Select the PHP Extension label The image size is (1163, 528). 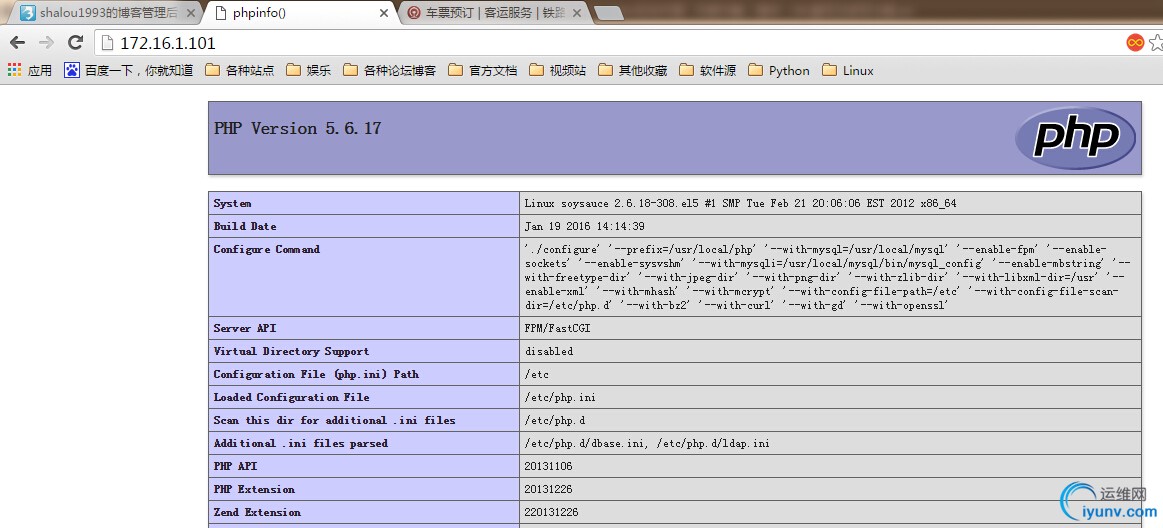pyautogui.click(x=254, y=489)
